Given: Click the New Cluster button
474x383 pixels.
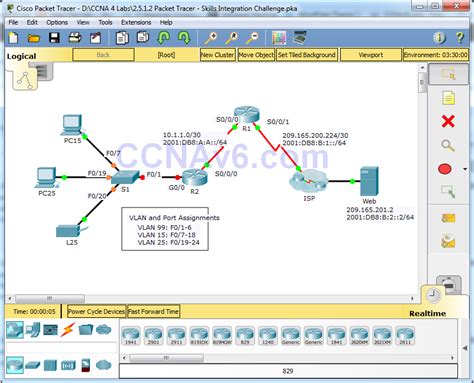Looking at the screenshot, I should point(217,55).
